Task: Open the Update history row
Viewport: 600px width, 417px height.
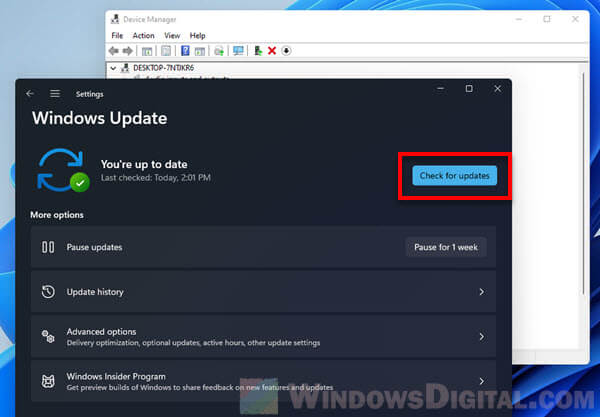Action: [x=263, y=292]
